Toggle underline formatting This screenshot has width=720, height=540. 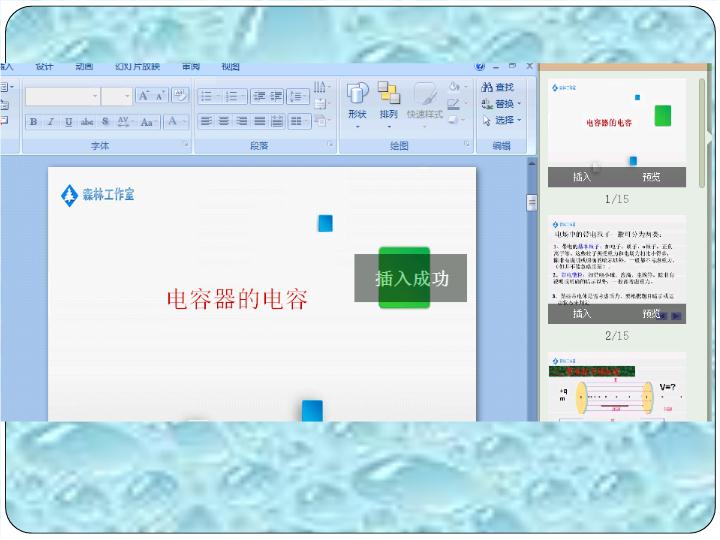68,122
